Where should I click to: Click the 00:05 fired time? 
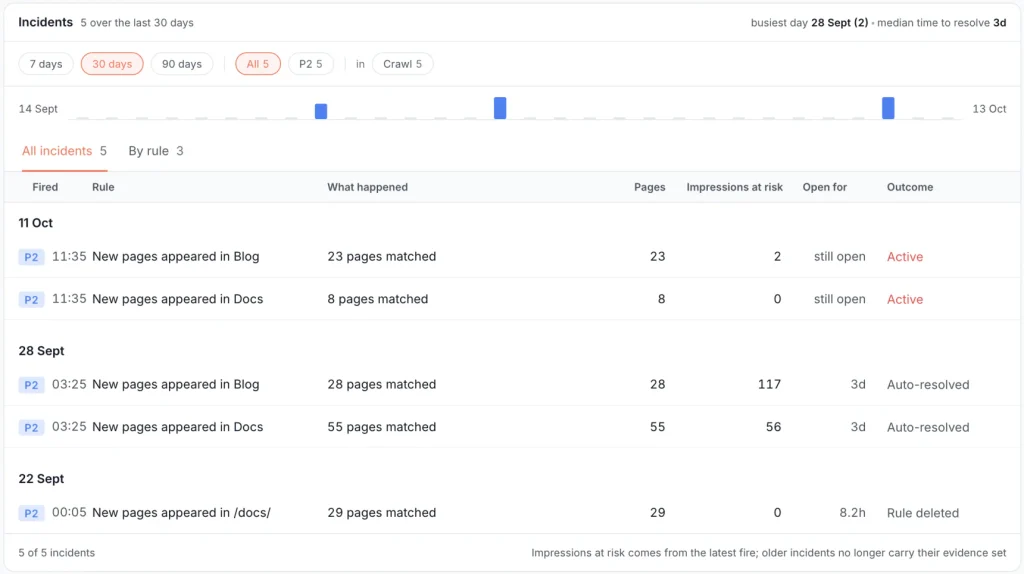[x=69, y=513]
